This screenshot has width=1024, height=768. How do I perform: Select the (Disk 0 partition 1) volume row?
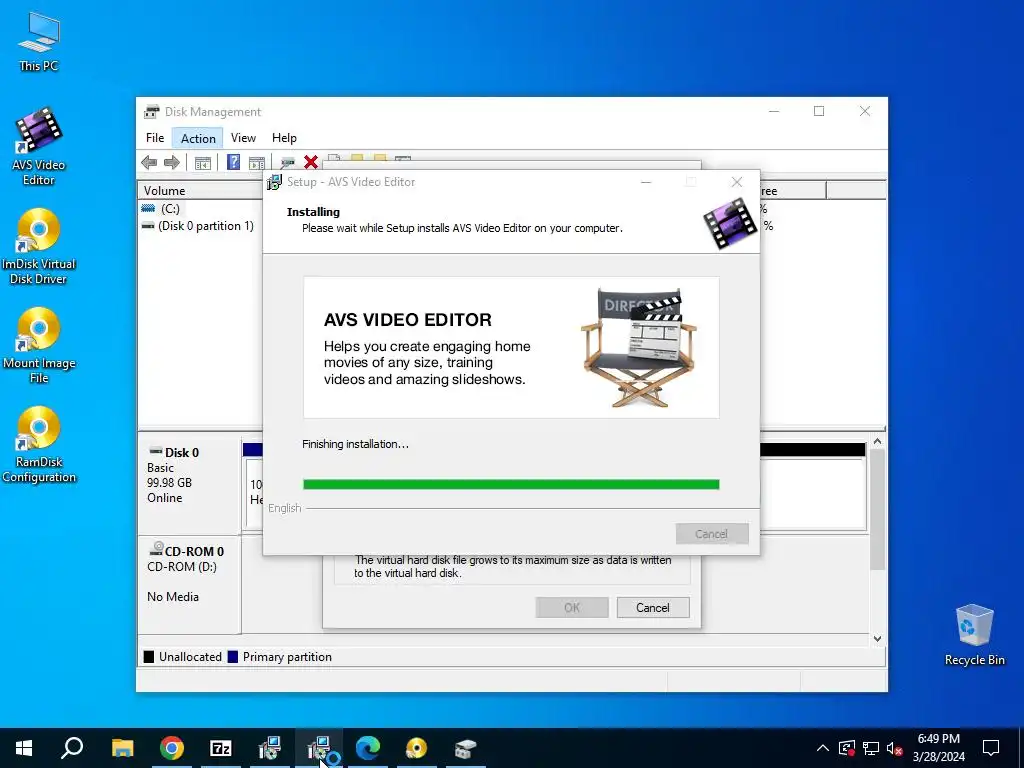click(198, 226)
